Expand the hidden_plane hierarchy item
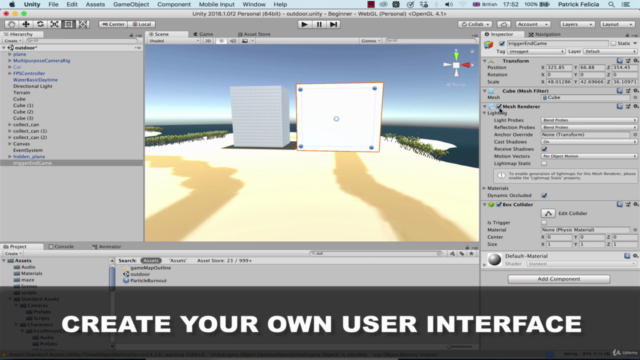Screen dimensions: 640x360 click(x=10, y=157)
